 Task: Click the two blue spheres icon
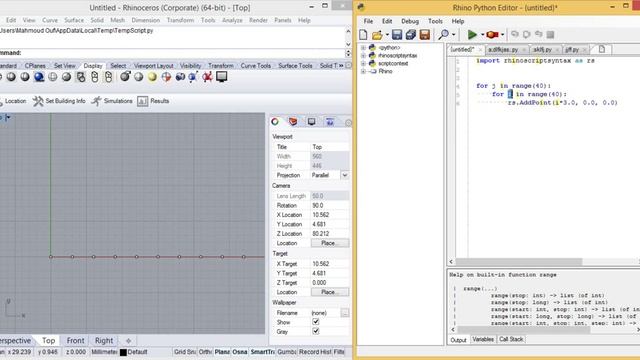180,77
